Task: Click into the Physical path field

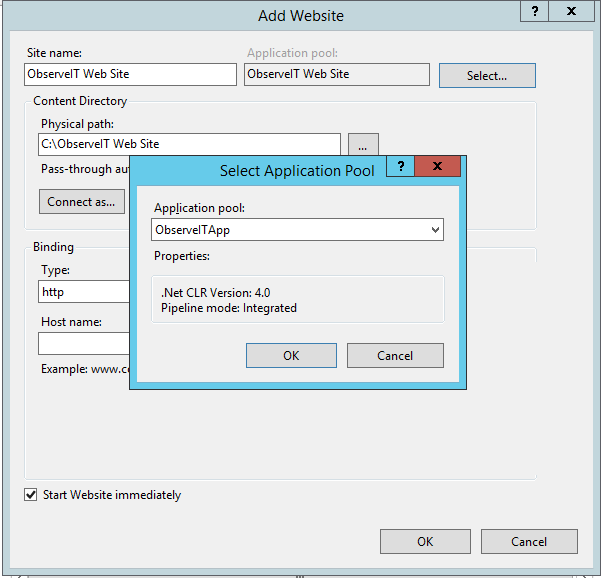Action: click(x=190, y=144)
